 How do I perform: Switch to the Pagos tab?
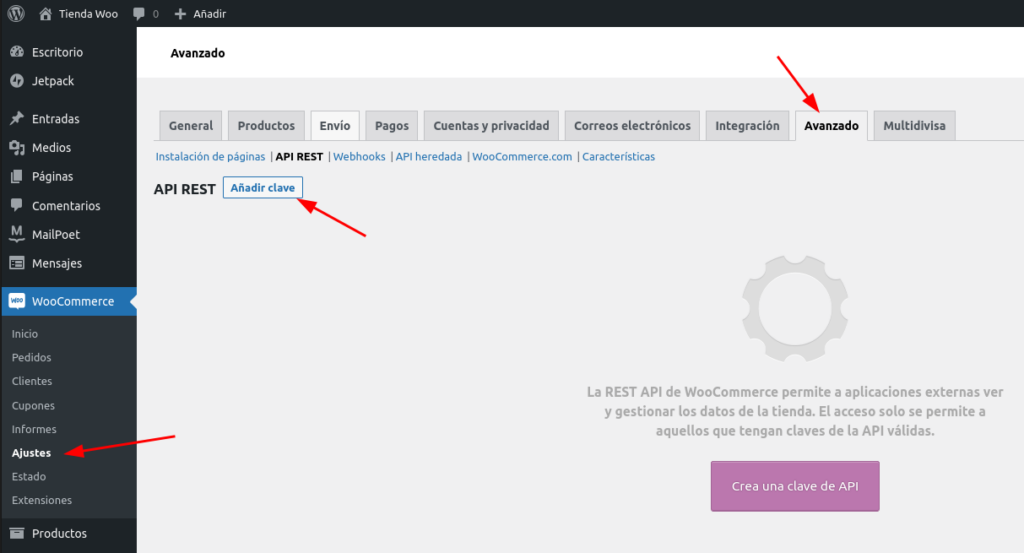[391, 126]
